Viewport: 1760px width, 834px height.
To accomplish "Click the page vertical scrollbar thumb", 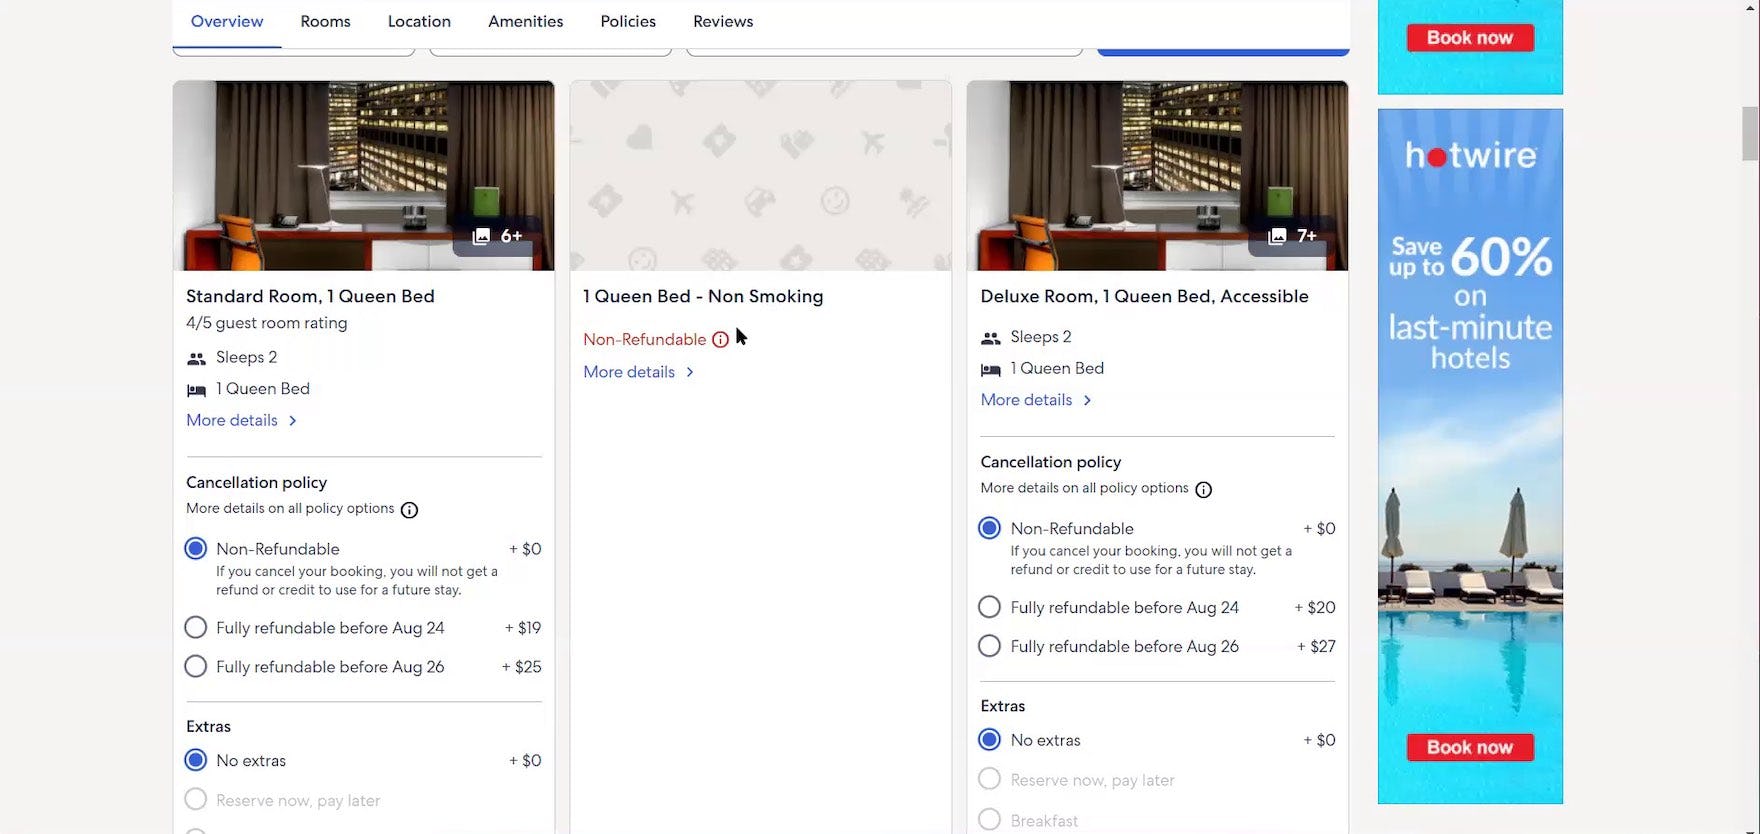I will click(1749, 132).
